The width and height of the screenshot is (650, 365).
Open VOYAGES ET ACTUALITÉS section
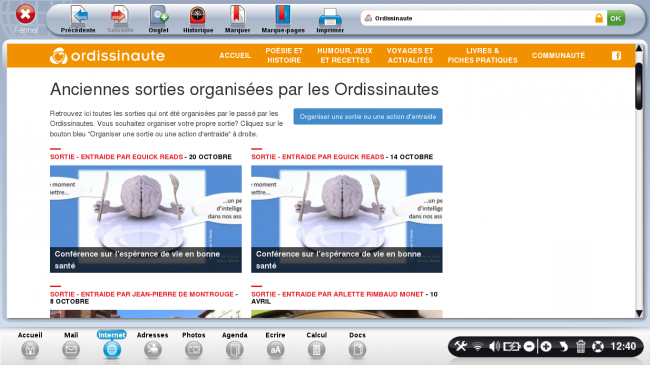(x=410, y=56)
